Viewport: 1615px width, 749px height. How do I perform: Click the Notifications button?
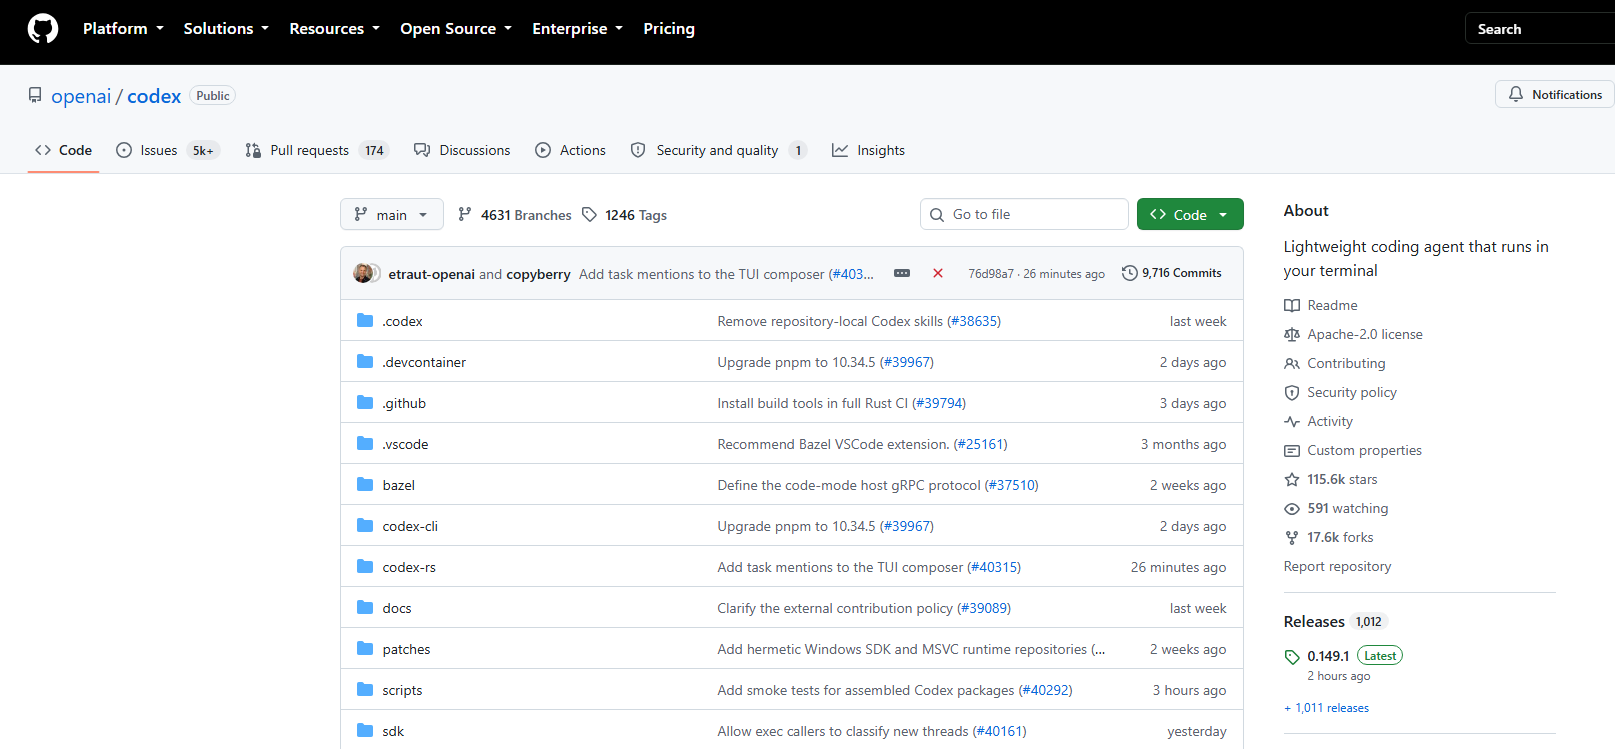point(1555,94)
